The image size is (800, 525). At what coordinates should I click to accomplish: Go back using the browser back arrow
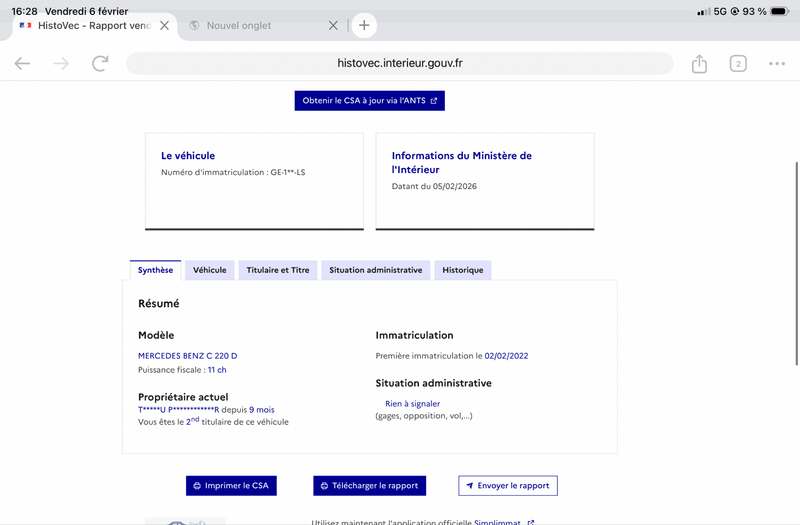[x=22, y=64]
